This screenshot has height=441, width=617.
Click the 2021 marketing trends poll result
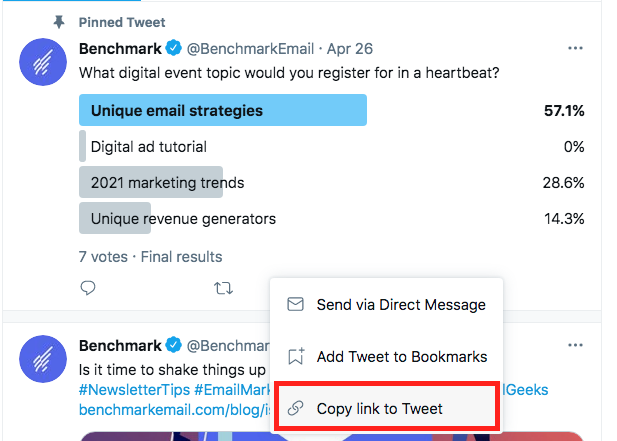[167, 182]
